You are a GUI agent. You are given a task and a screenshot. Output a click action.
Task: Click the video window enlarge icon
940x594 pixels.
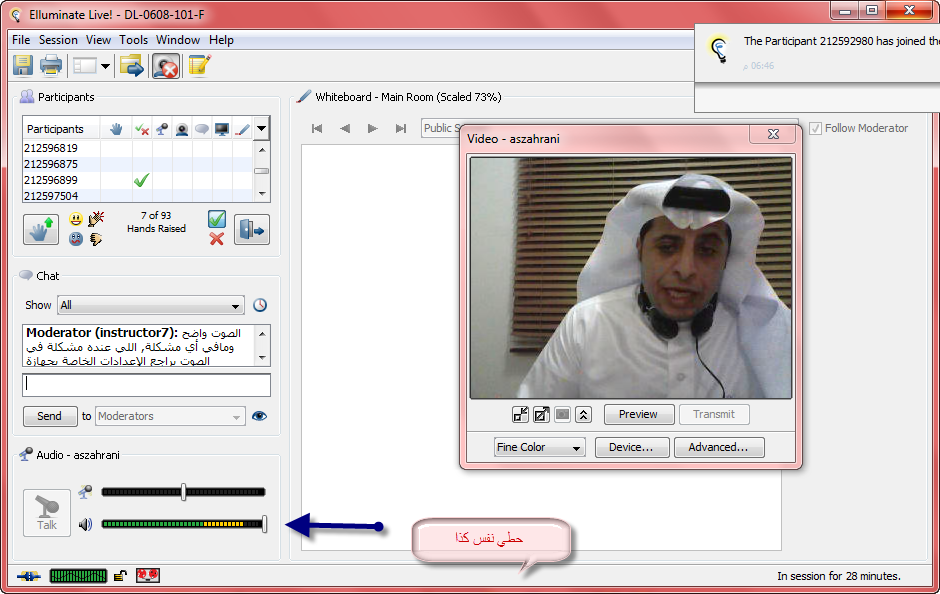(541, 414)
